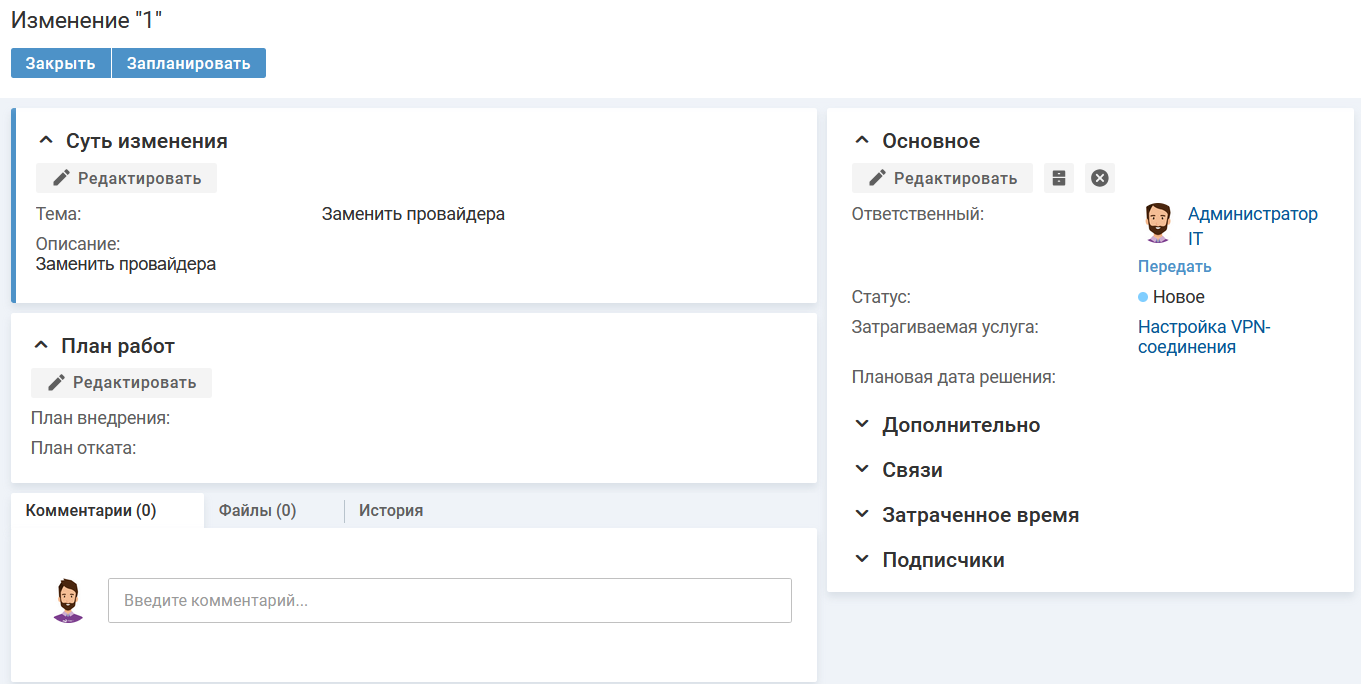This screenshot has width=1361, height=684.
Task: Open the Настройка VPN-соединения service link
Action: tap(1203, 337)
